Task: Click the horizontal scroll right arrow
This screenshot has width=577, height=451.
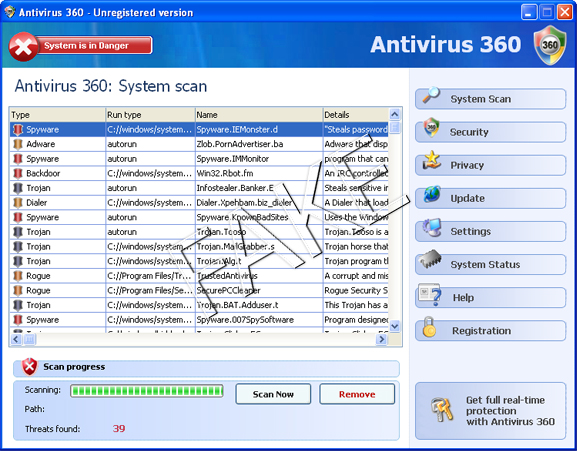Action: point(381,339)
